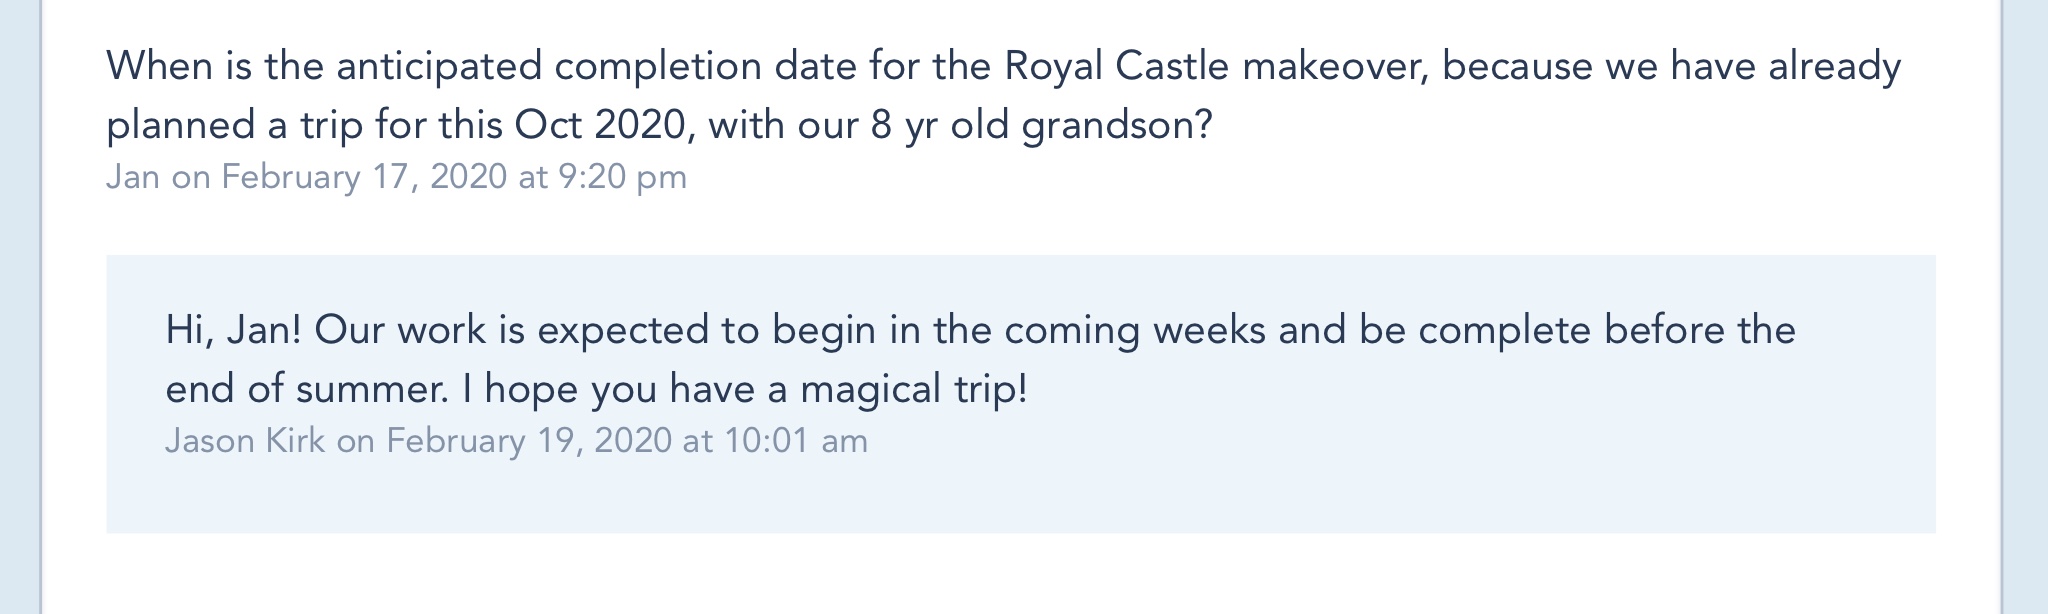Click Jan's name in the comment byline

coord(133,177)
